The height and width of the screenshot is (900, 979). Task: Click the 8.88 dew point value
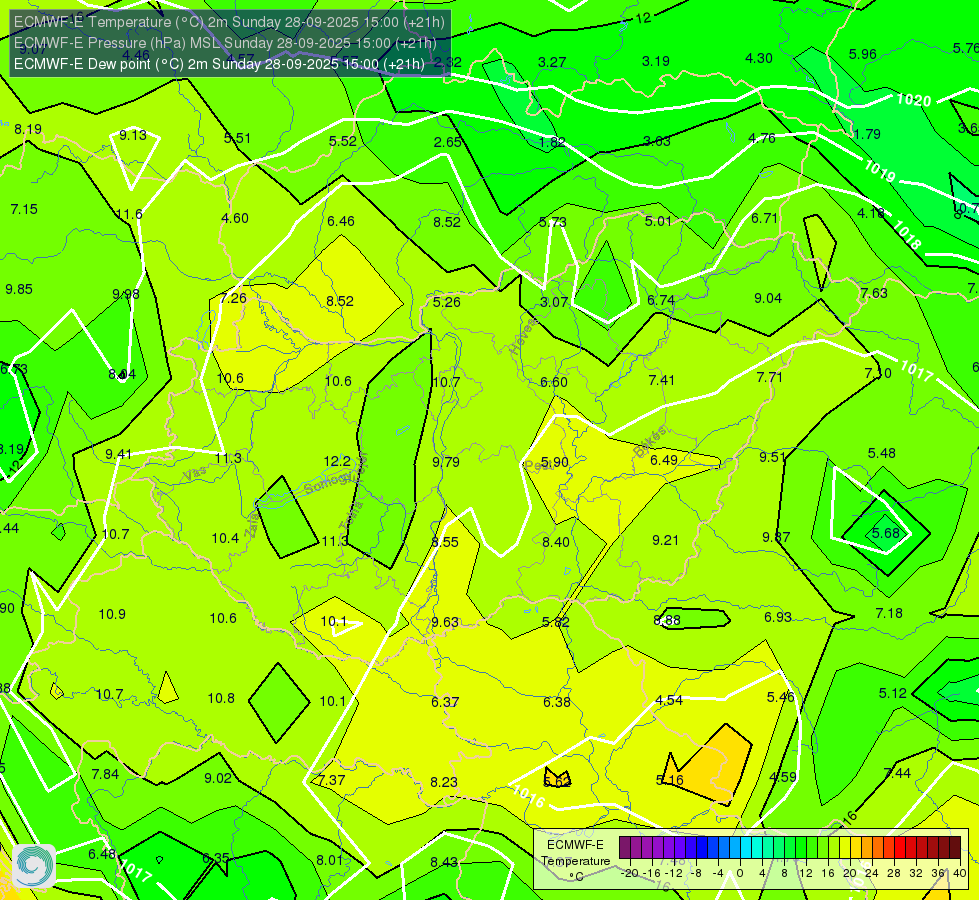(x=667, y=620)
